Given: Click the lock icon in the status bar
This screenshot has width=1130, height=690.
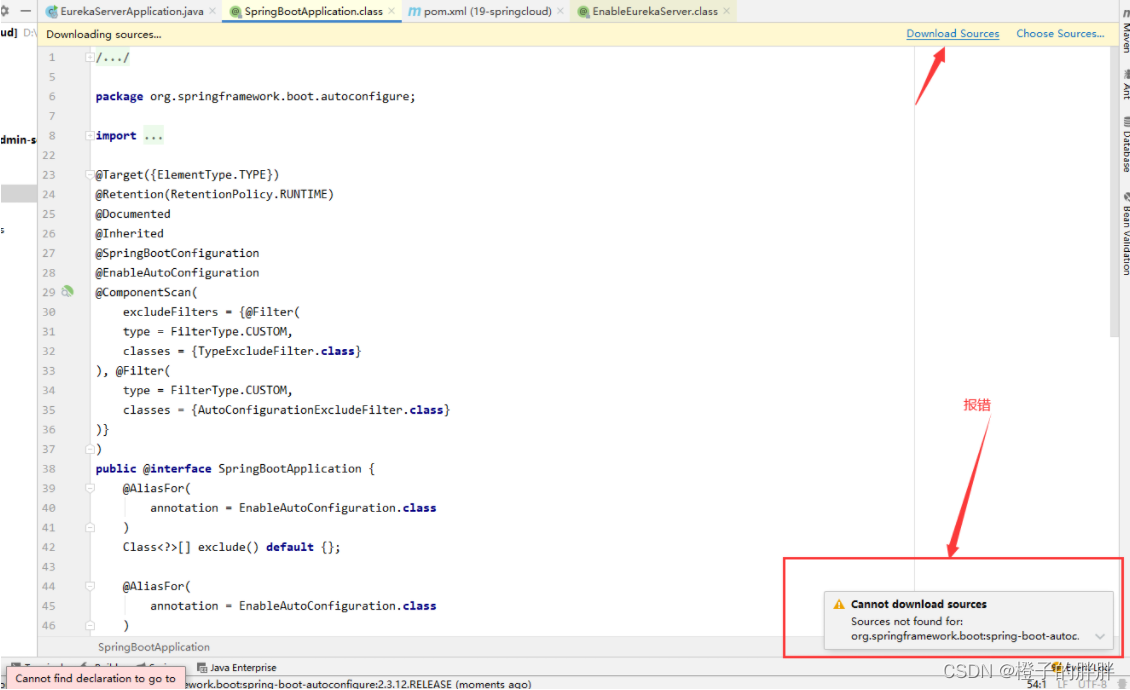Looking at the screenshot, I should tap(1121, 684).
